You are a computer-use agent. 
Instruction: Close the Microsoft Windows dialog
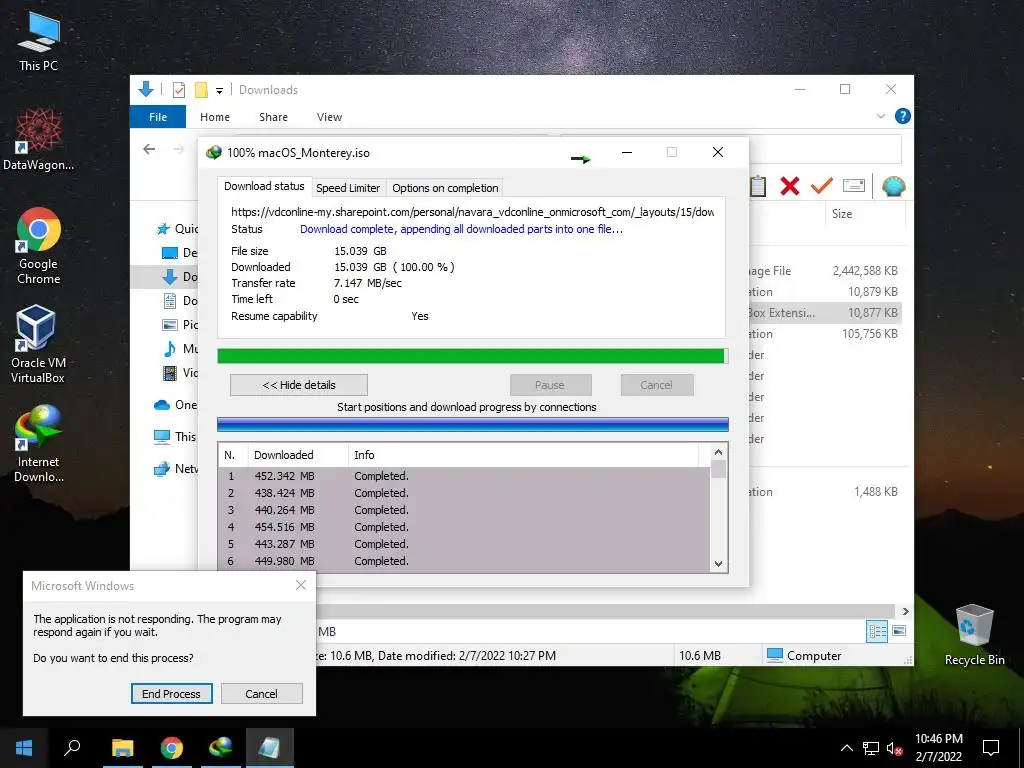click(301, 585)
